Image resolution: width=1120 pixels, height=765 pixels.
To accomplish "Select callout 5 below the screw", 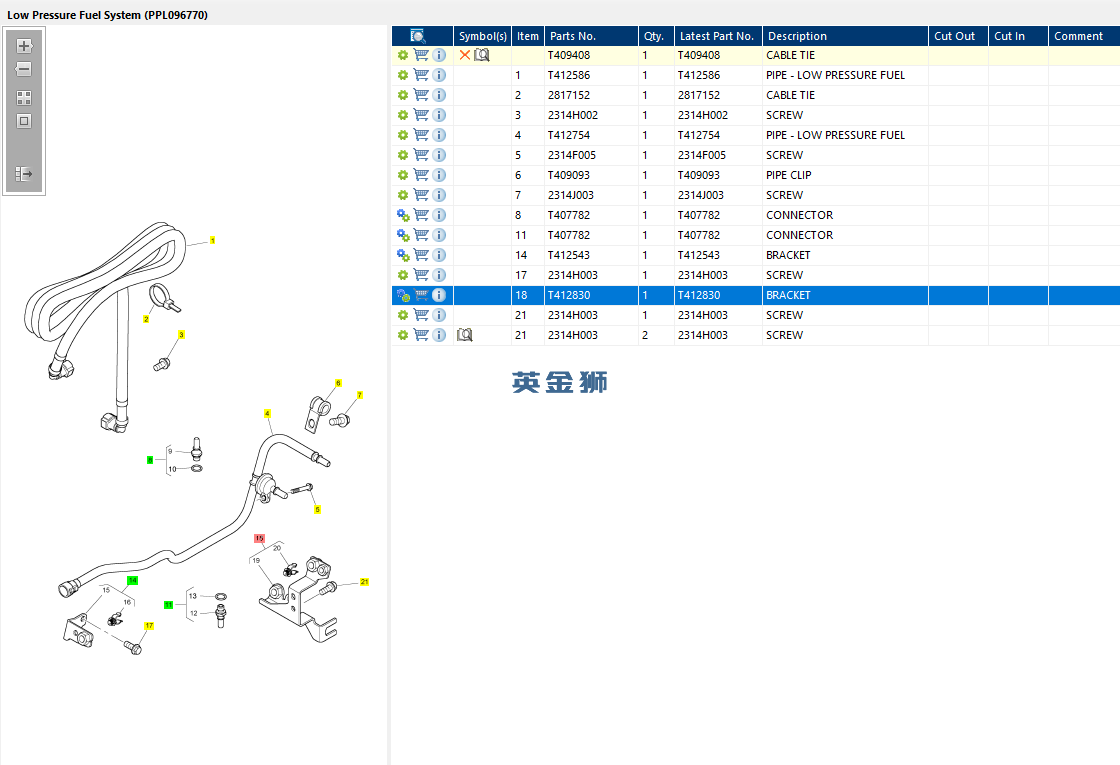I will coord(317,509).
